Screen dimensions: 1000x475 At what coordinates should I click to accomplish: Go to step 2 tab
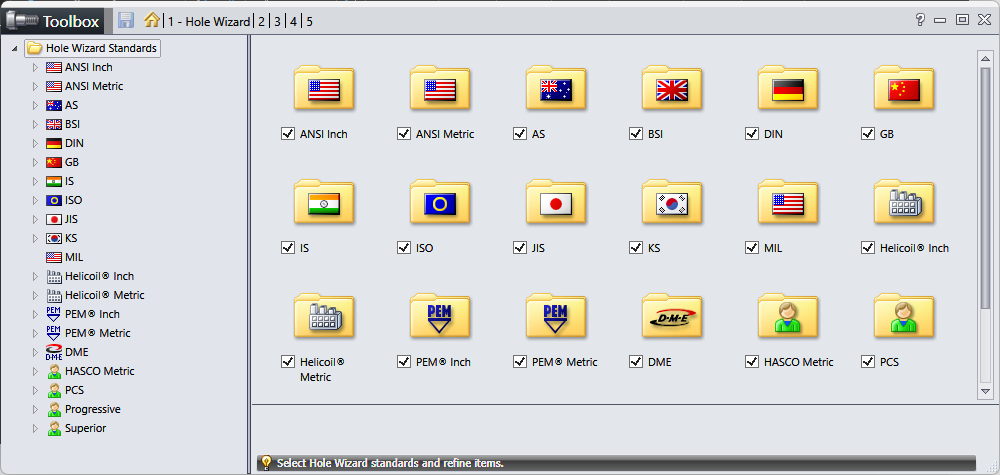point(261,22)
